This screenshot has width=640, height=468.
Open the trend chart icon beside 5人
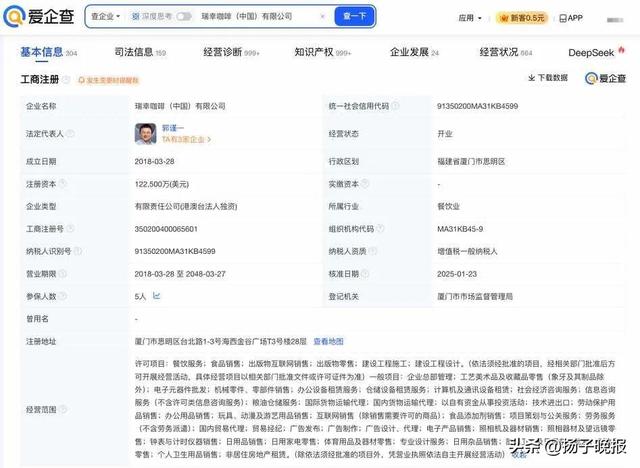(x=157, y=296)
